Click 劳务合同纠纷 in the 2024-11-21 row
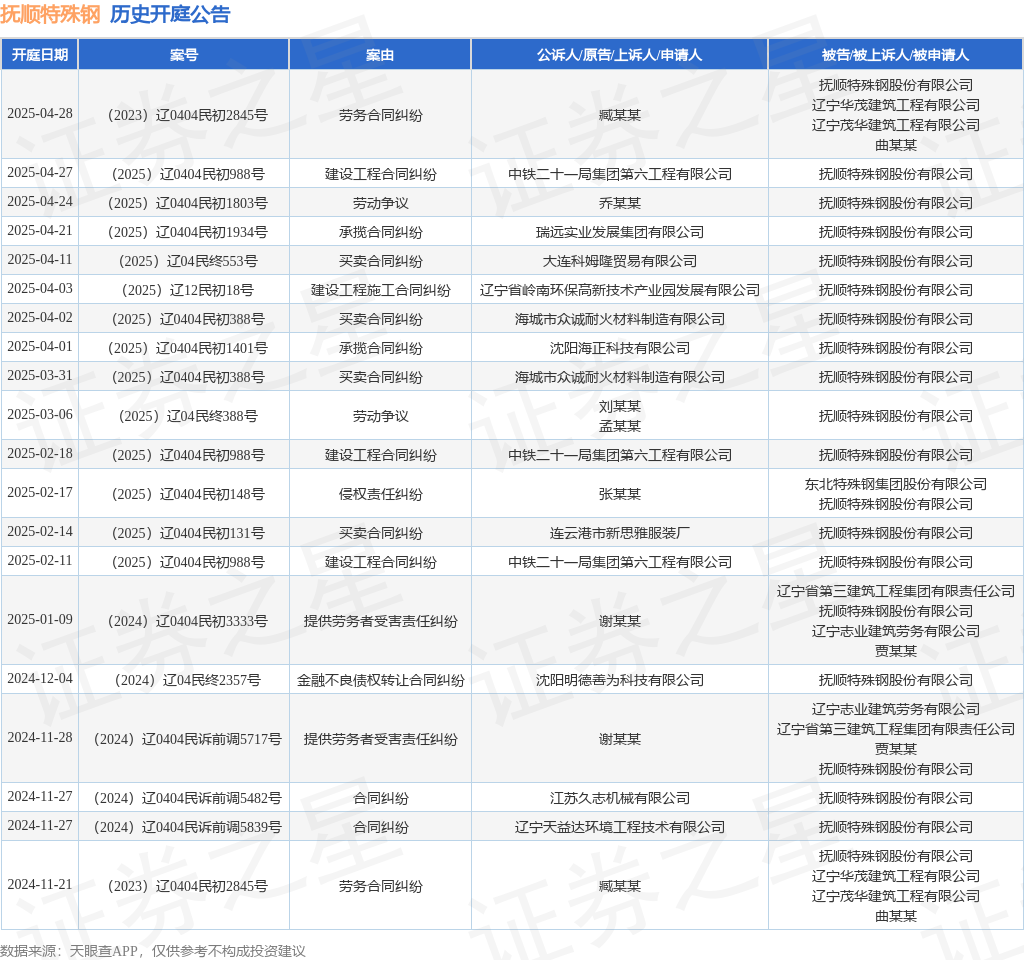 tap(381, 886)
